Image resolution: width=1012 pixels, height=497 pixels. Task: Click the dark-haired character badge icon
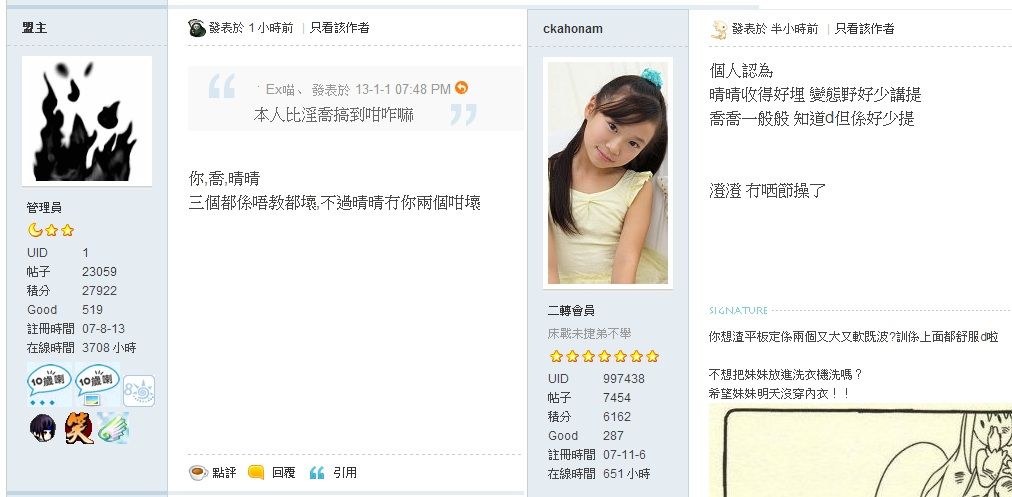coord(43,429)
